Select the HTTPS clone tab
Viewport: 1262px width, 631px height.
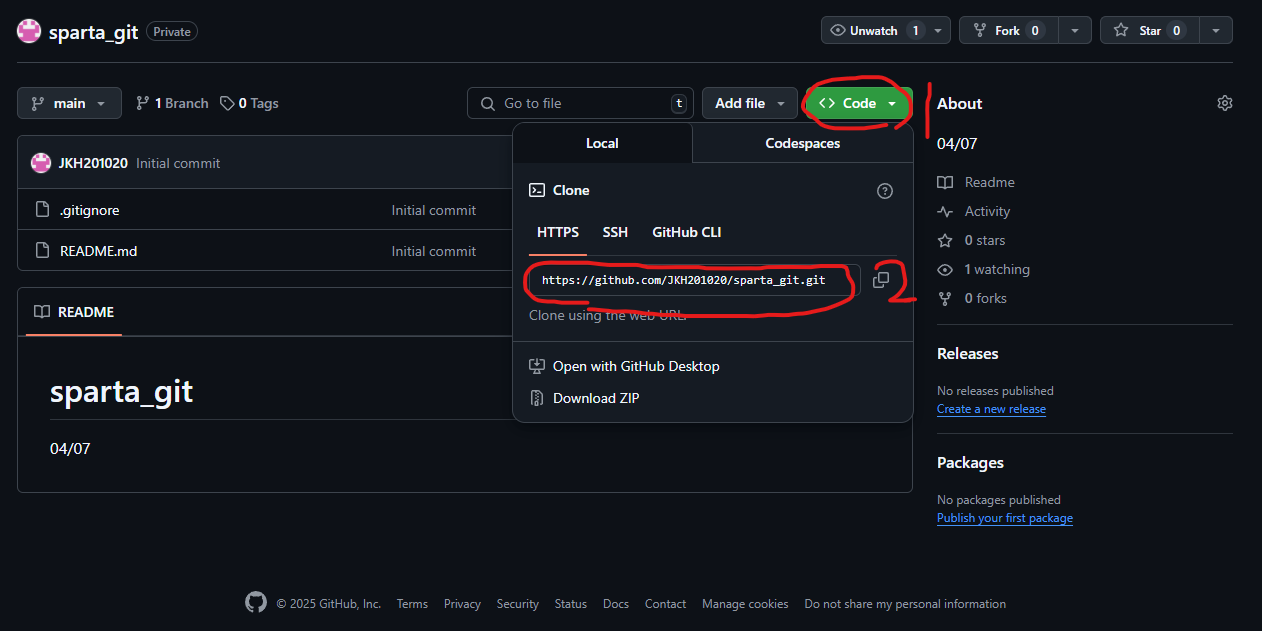pos(558,232)
